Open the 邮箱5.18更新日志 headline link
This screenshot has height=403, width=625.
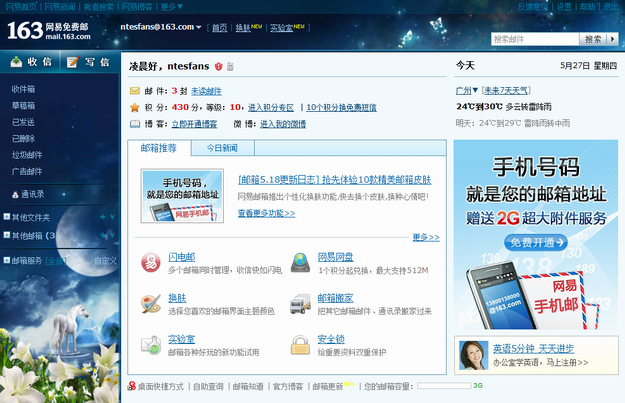click(x=334, y=180)
